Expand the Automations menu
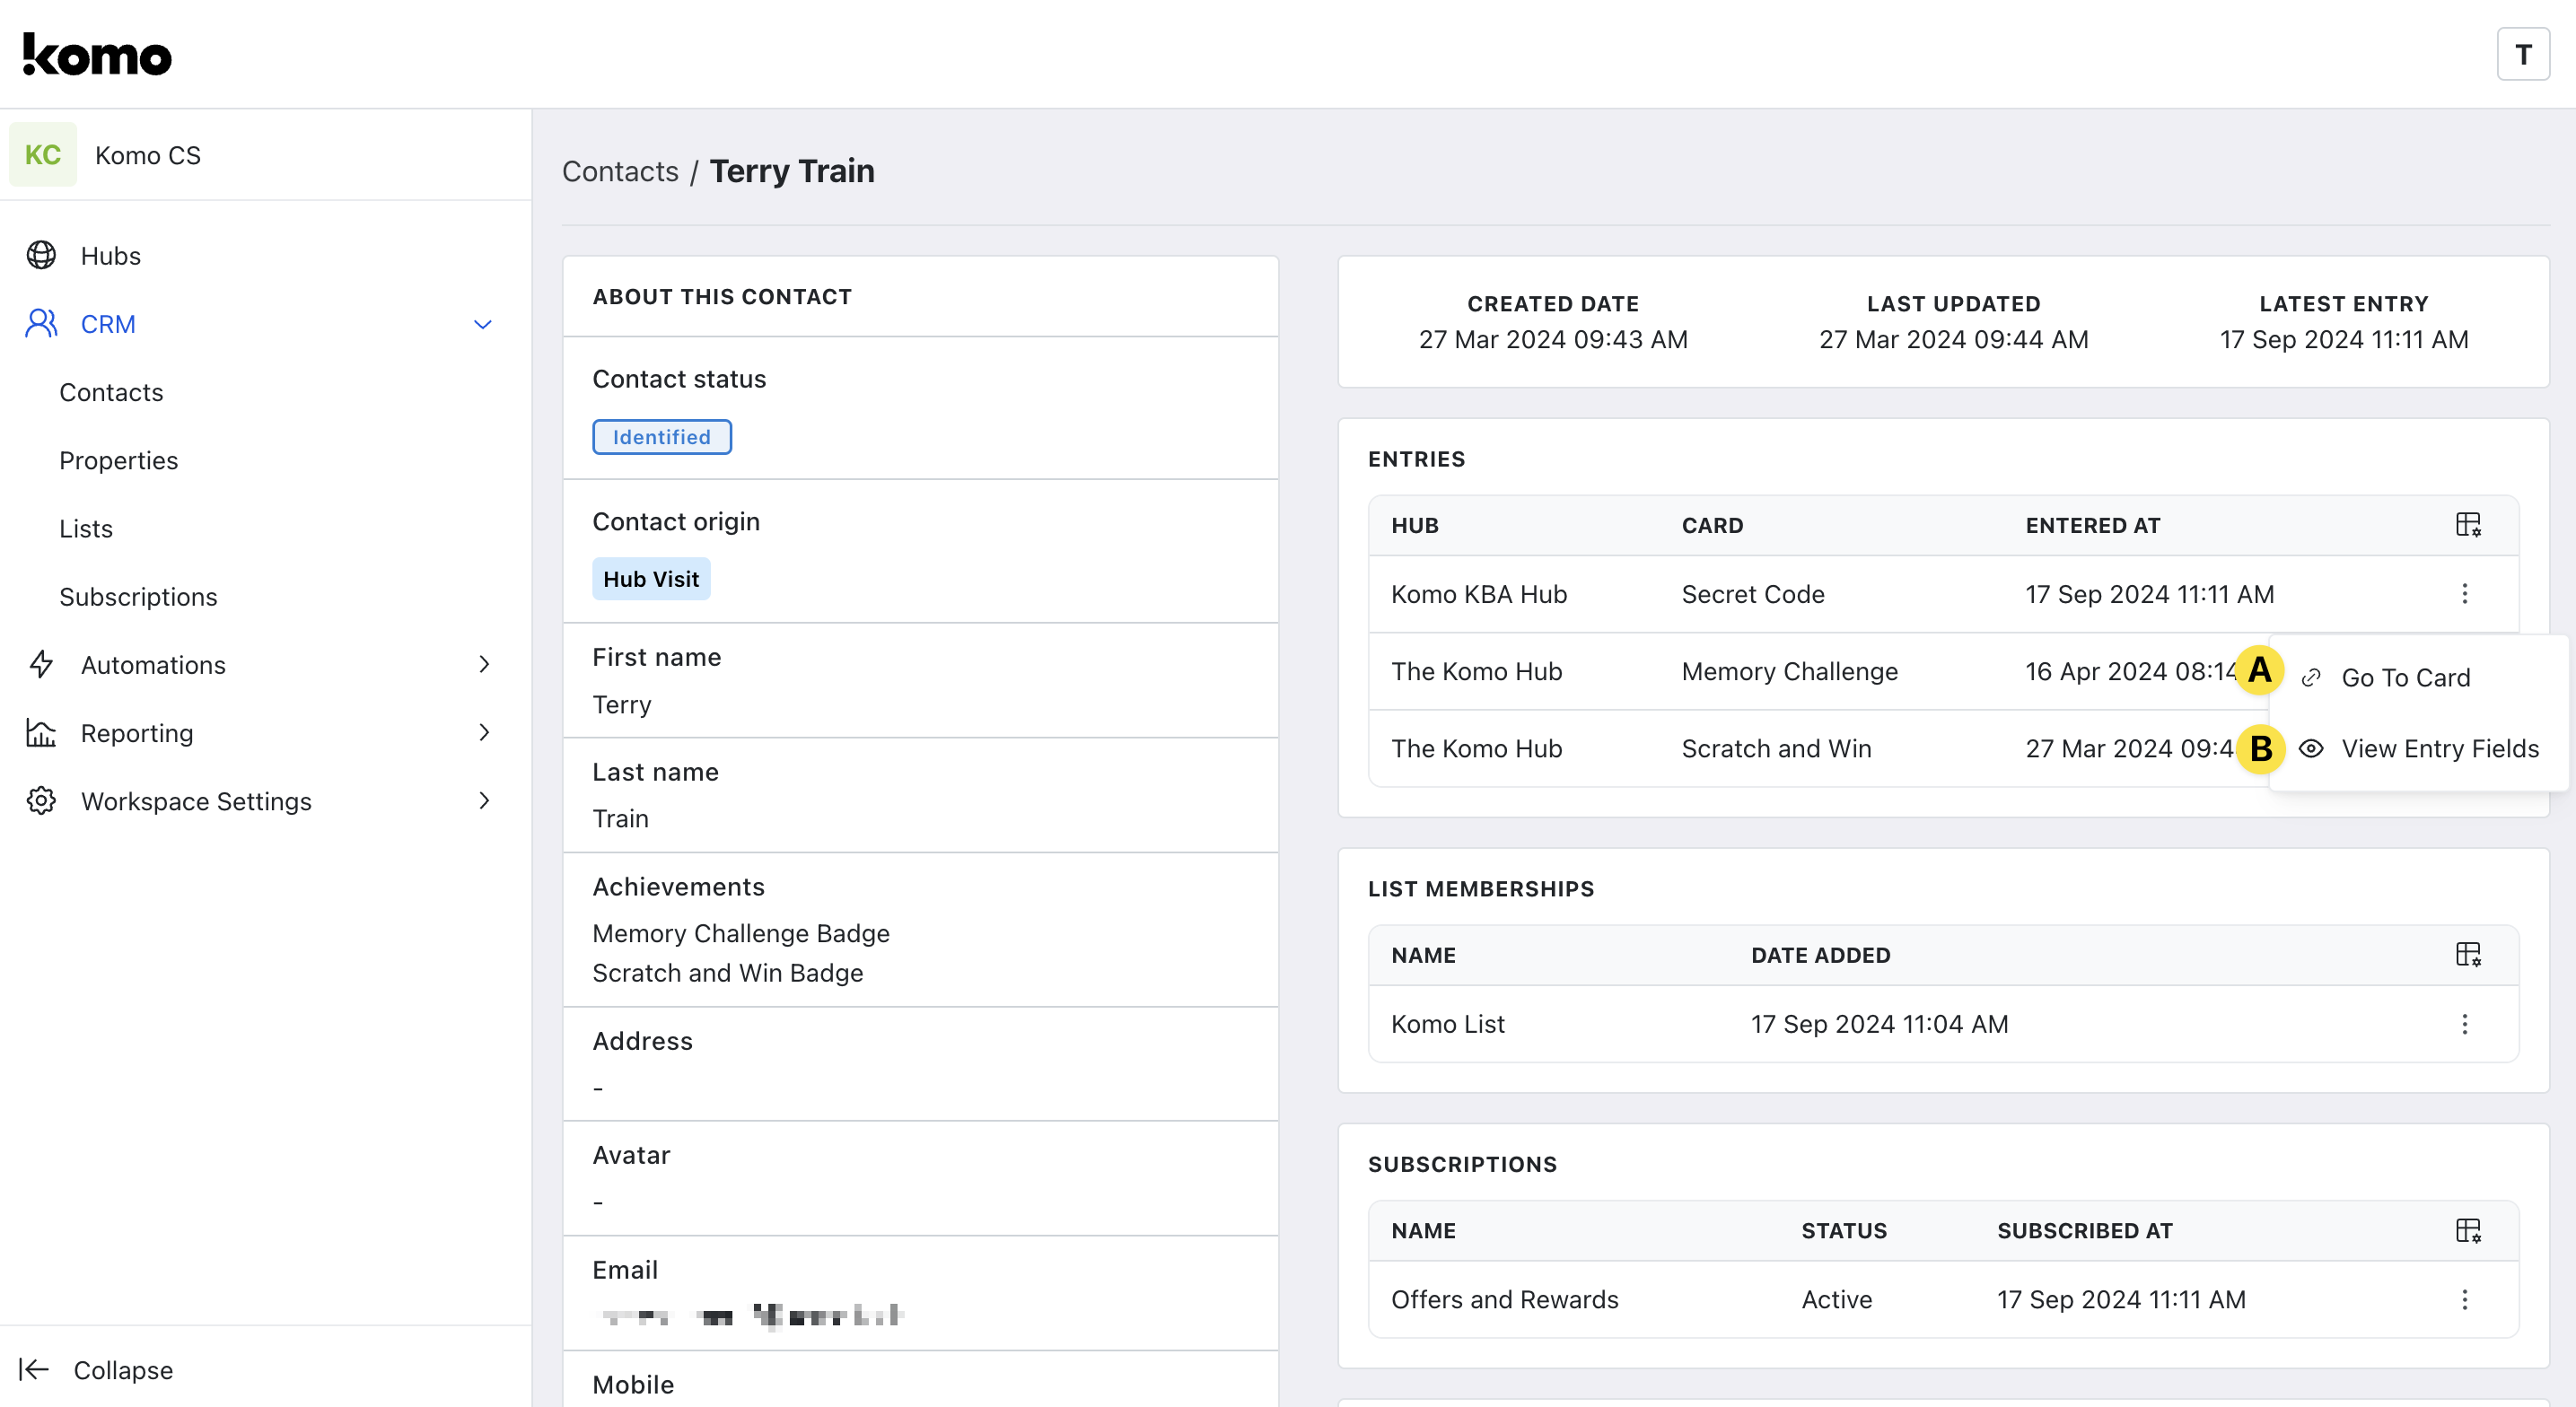The image size is (2576, 1407). (x=483, y=665)
